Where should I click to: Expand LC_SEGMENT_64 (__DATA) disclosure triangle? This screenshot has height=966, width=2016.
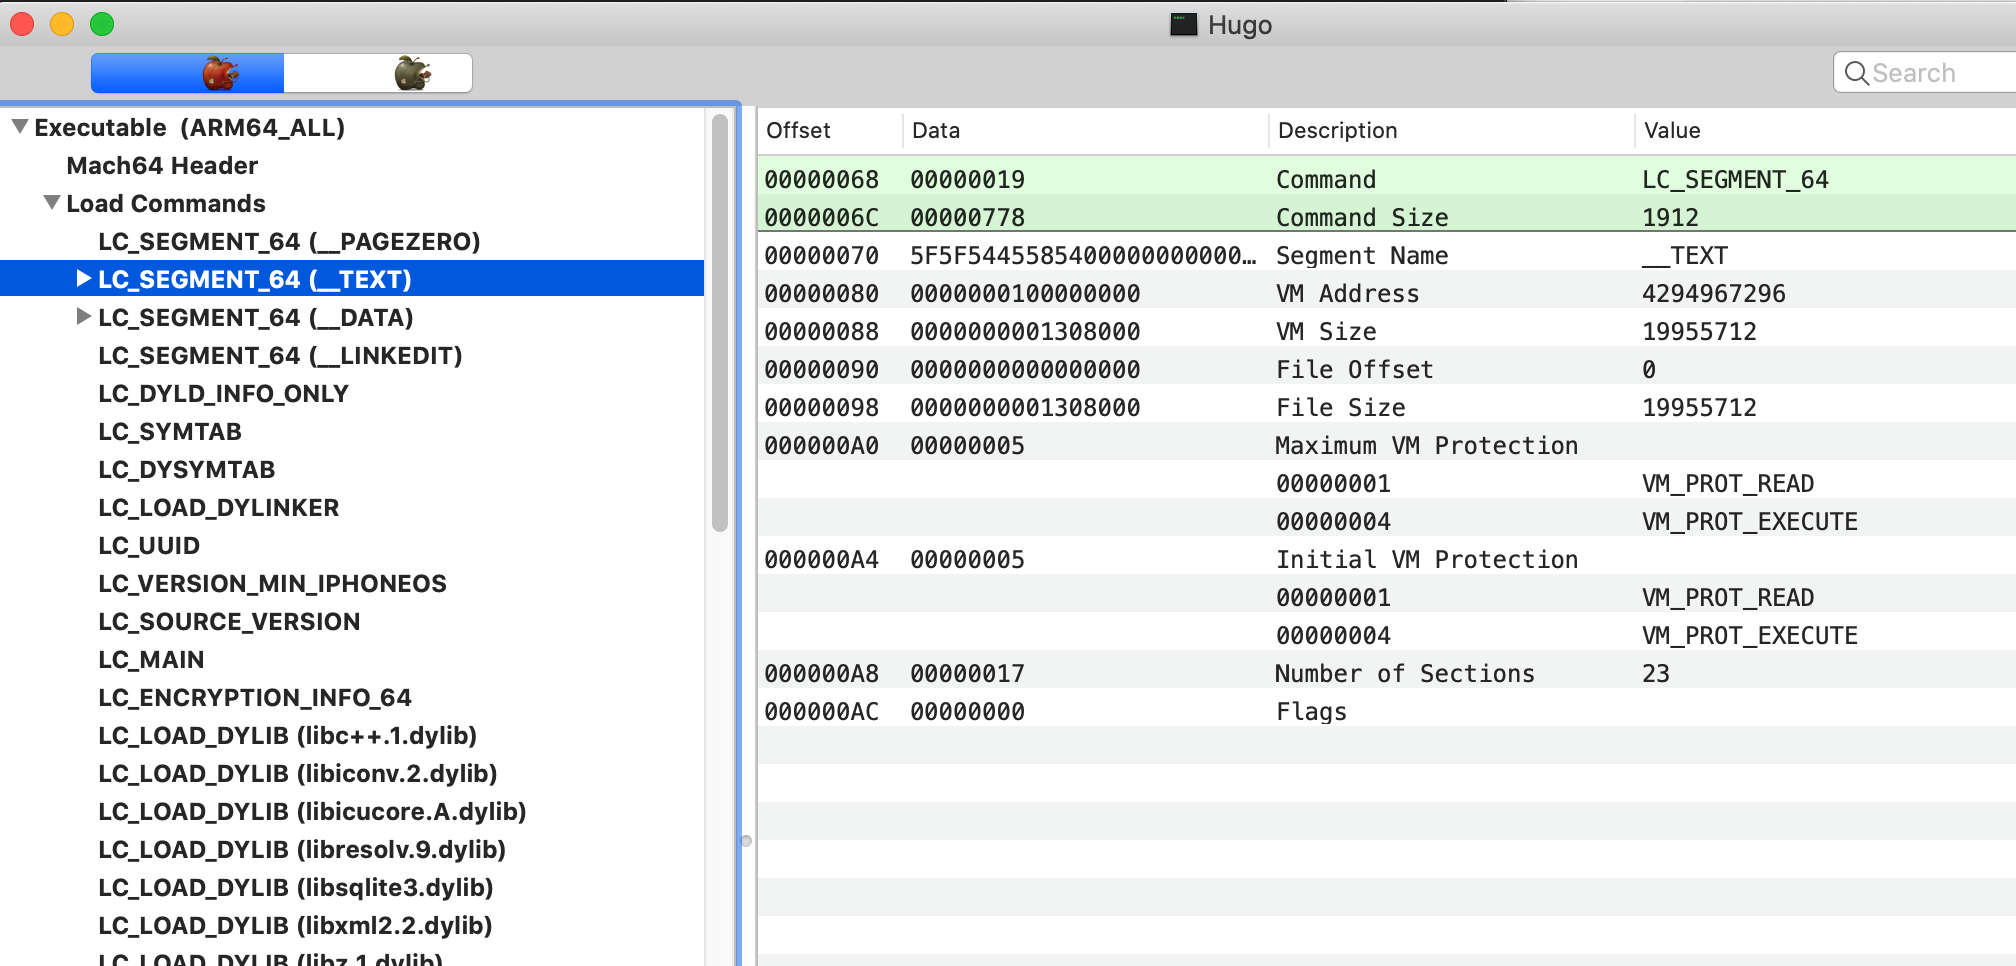pyautogui.click(x=84, y=317)
